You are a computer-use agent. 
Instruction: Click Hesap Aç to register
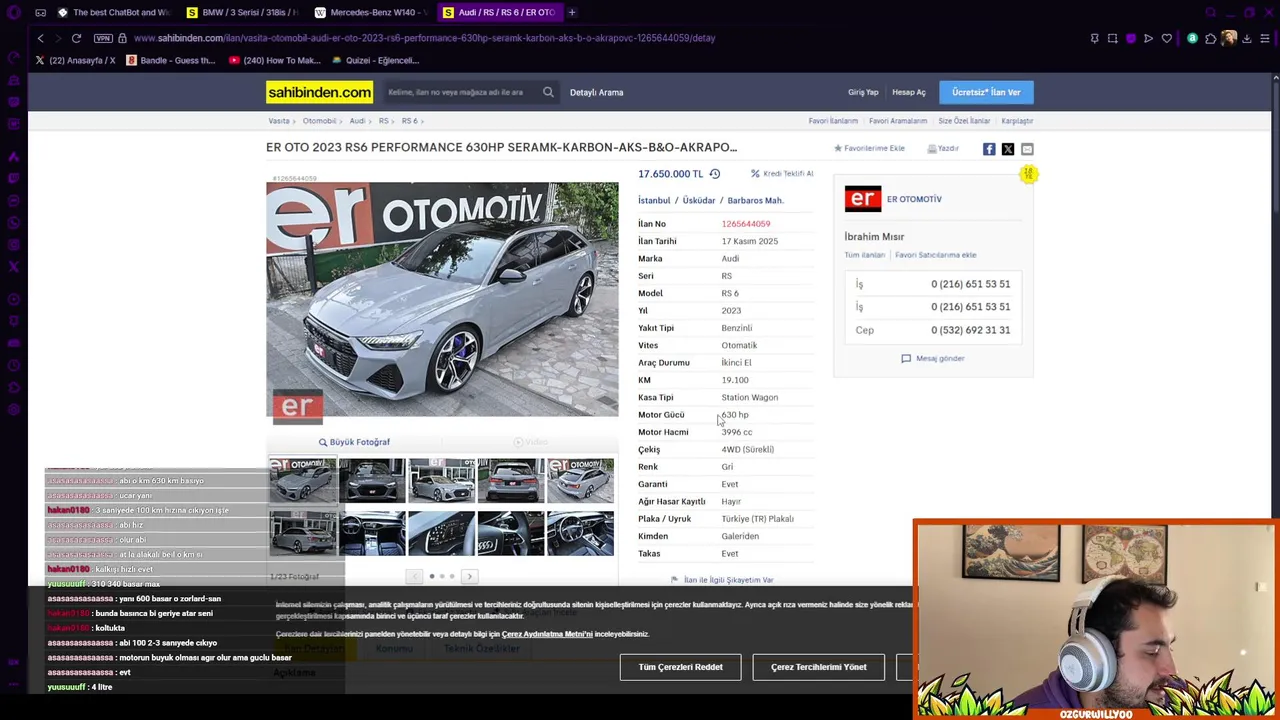[908, 92]
